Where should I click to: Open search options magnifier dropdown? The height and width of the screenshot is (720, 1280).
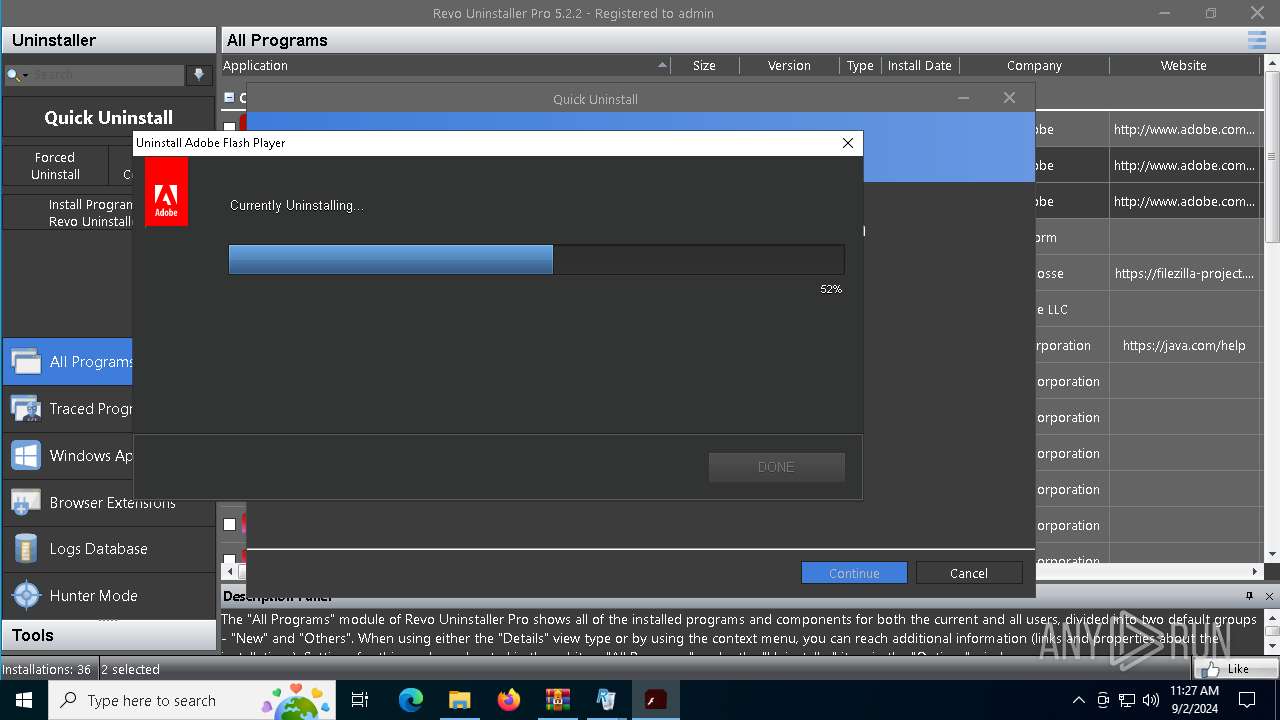click(17, 75)
